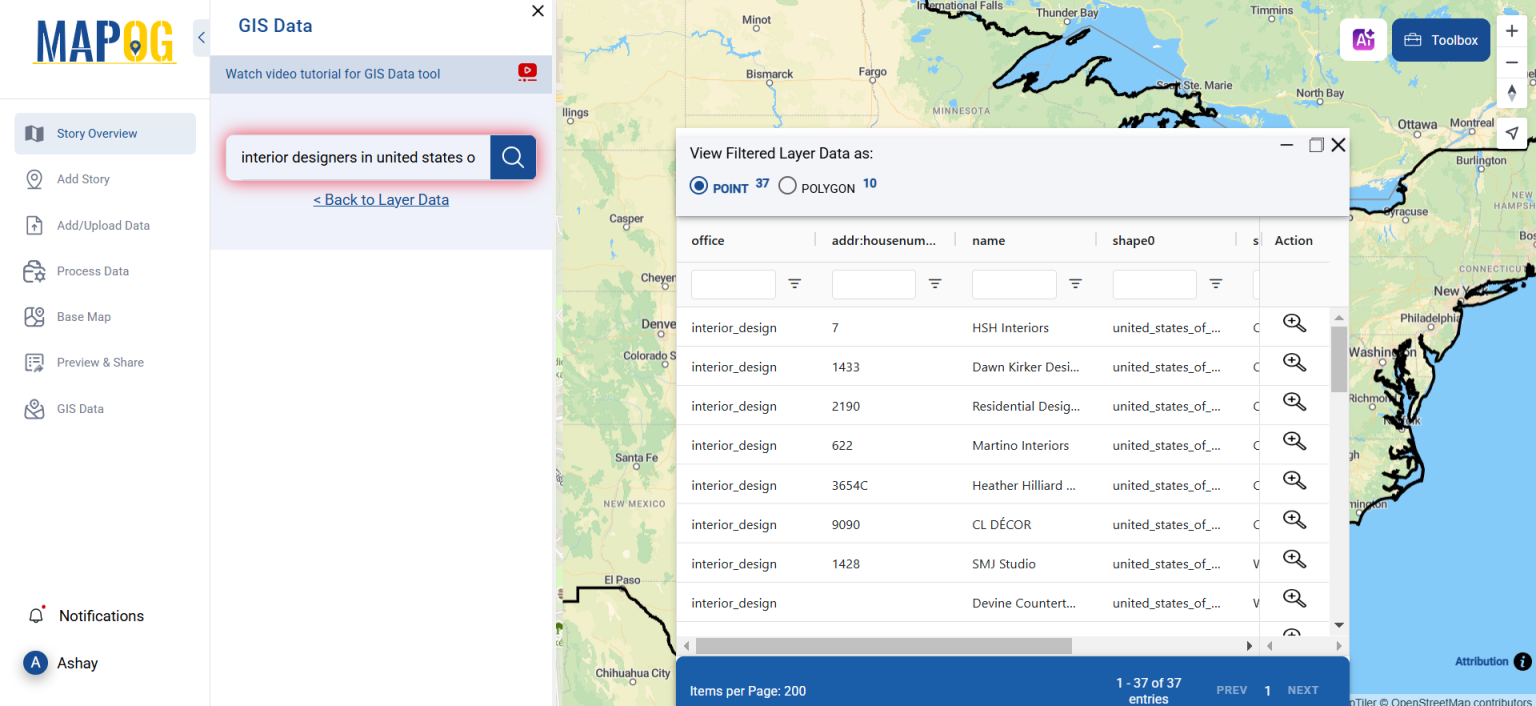Select the POLYGON radio button

pyautogui.click(x=787, y=185)
